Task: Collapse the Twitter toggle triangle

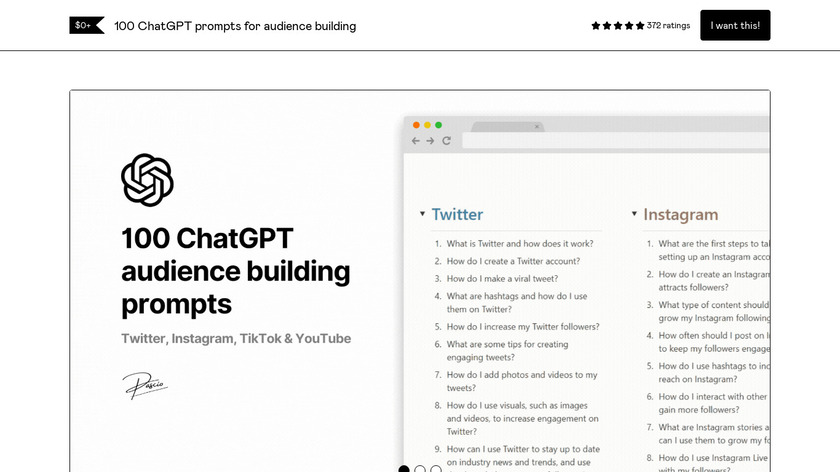Action: (422, 214)
